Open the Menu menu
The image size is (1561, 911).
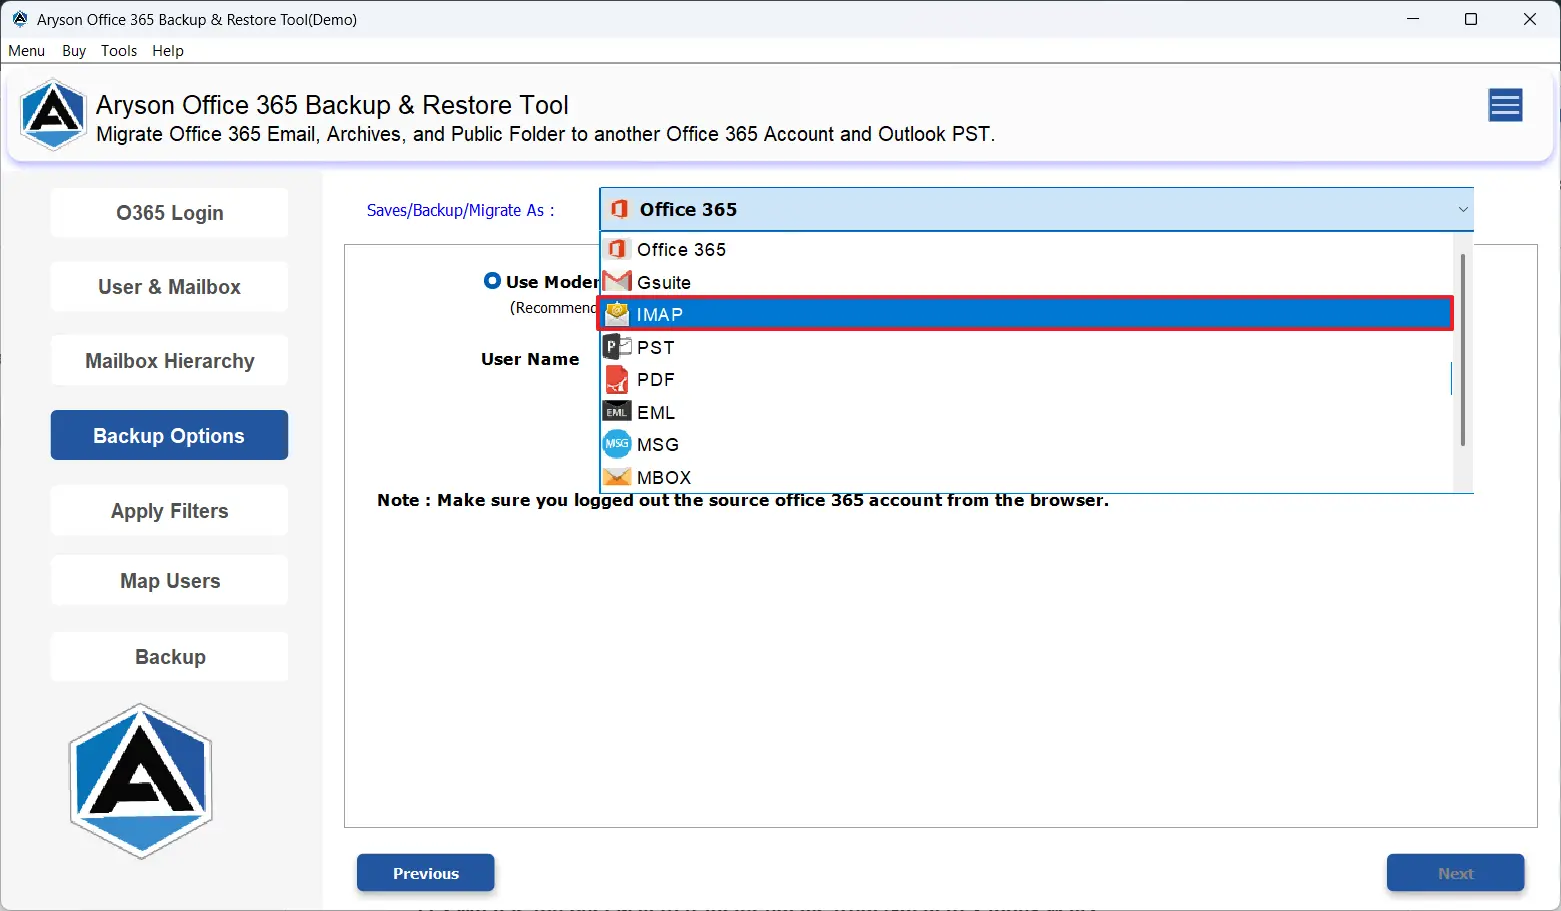(x=27, y=50)
